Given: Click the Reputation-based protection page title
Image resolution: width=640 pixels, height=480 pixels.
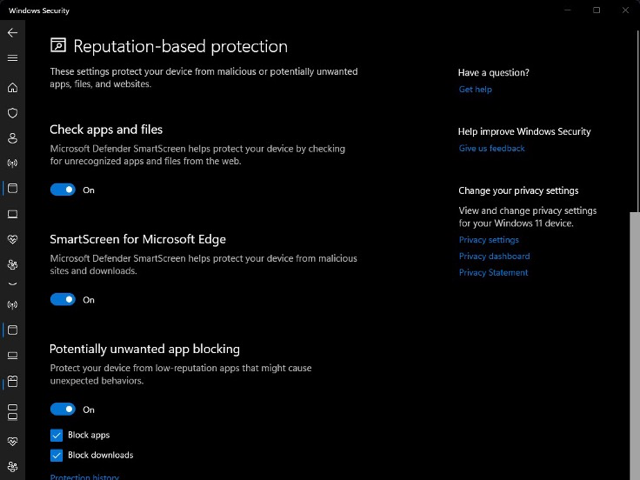Looking at the screenshot, I should pyautogui.click(x=180, y=46).
